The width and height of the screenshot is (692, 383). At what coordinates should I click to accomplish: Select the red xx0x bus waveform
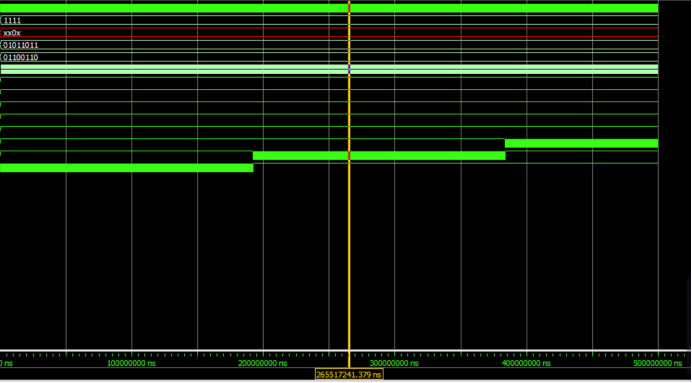coord(329,33)
